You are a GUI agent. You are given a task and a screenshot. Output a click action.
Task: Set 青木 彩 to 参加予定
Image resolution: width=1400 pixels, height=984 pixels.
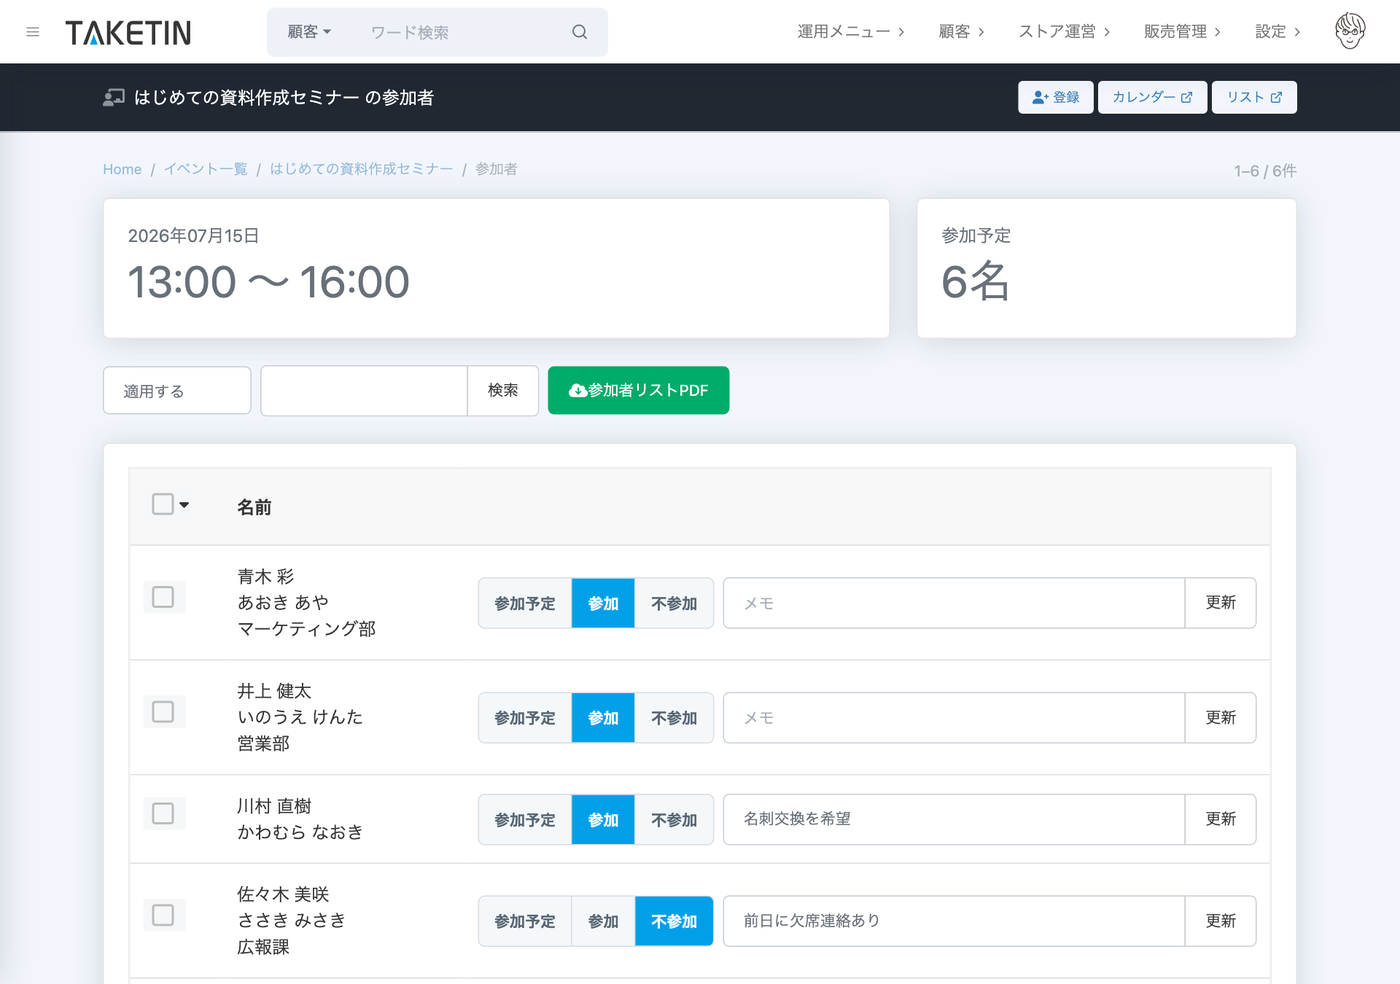[525, 603]
